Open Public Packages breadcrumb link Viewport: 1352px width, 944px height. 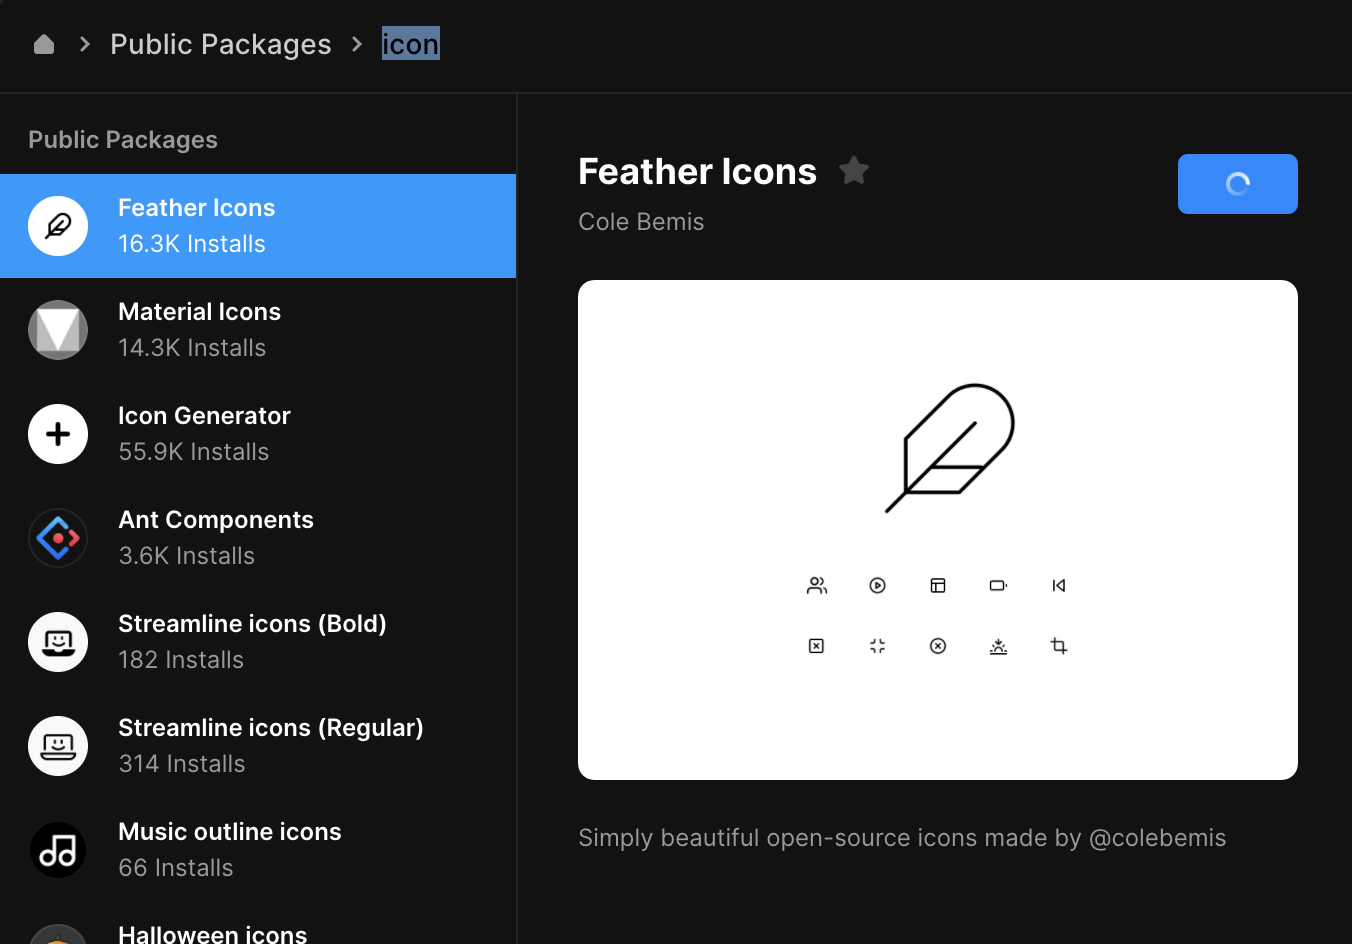tap(220, 44)
